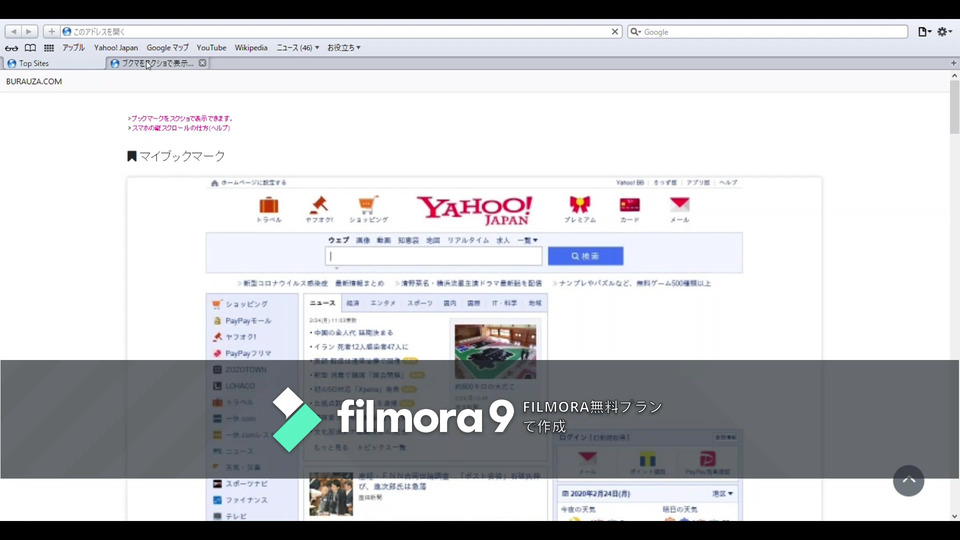Click the scrollbar down arrow
Image resolution: width=960 pixels, height=540 pixels.
point(954,516)
